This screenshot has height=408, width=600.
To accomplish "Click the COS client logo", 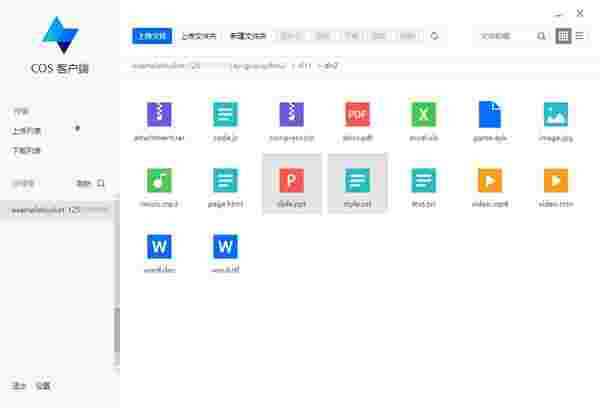I will click(x=60, y=34).
